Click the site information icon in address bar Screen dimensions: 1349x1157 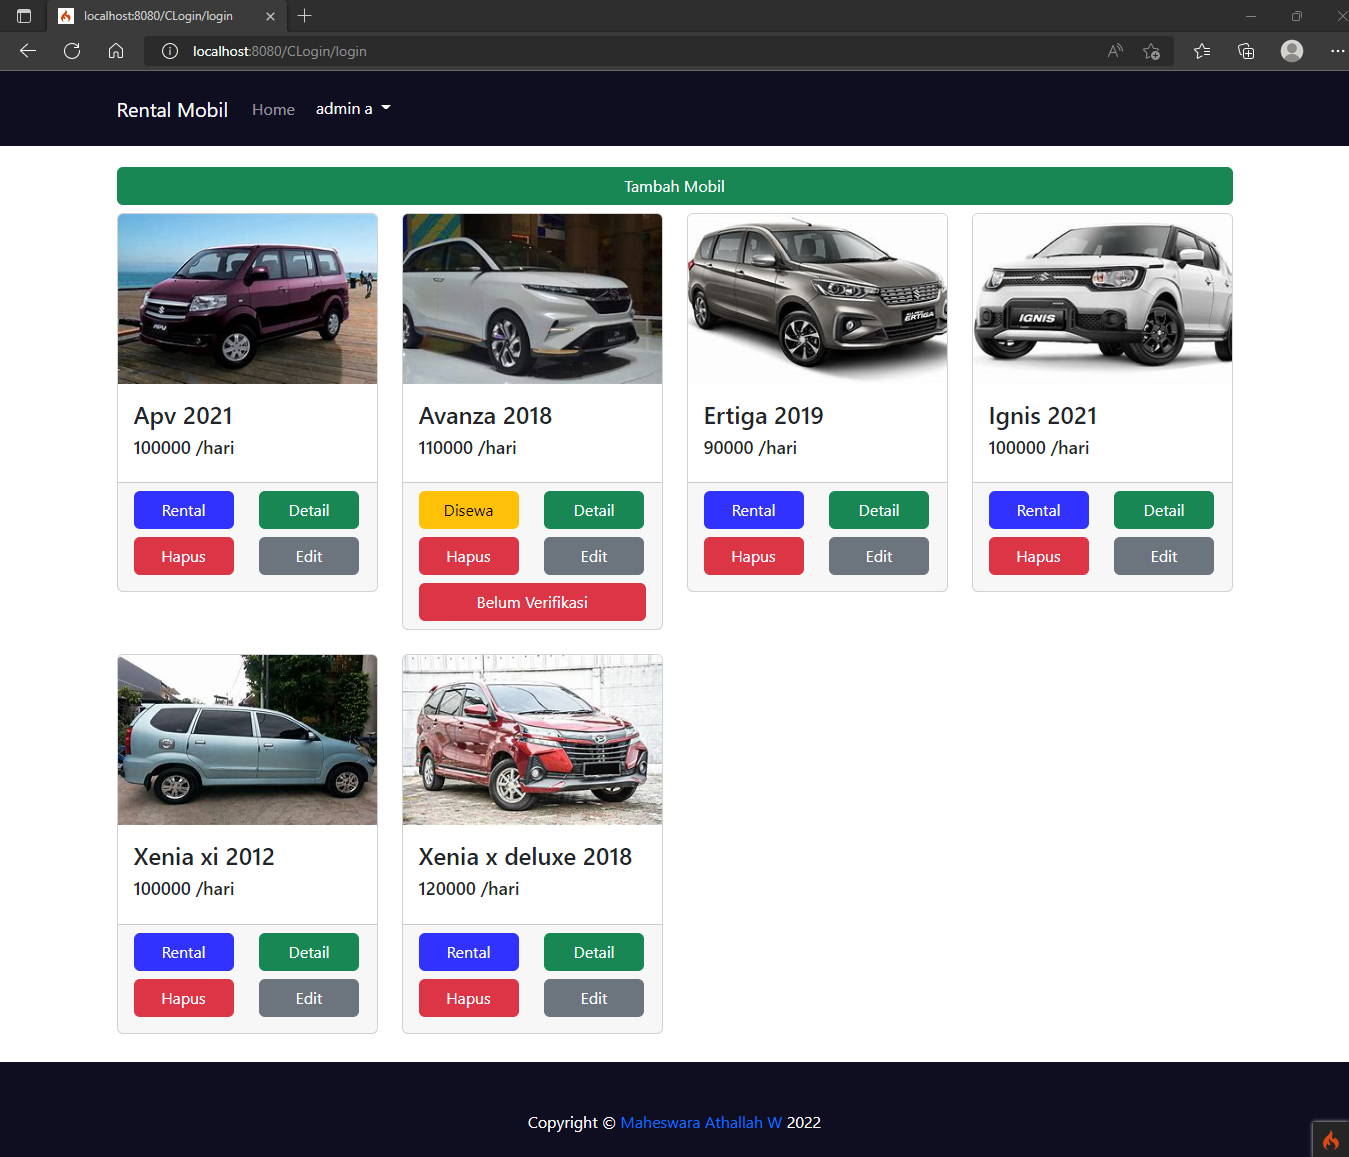[x=166, y=51]
